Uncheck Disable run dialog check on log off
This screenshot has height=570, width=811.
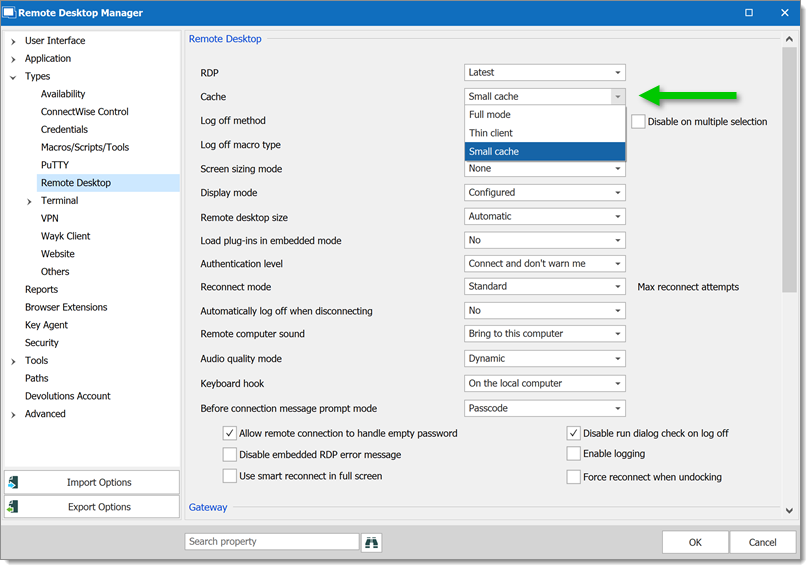tap(573, 433)
